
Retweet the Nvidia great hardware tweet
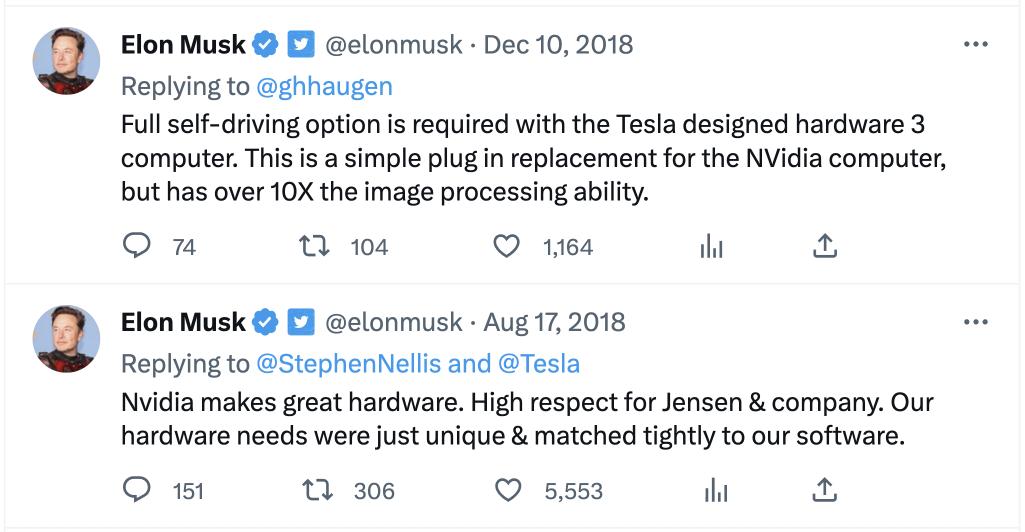315,490
